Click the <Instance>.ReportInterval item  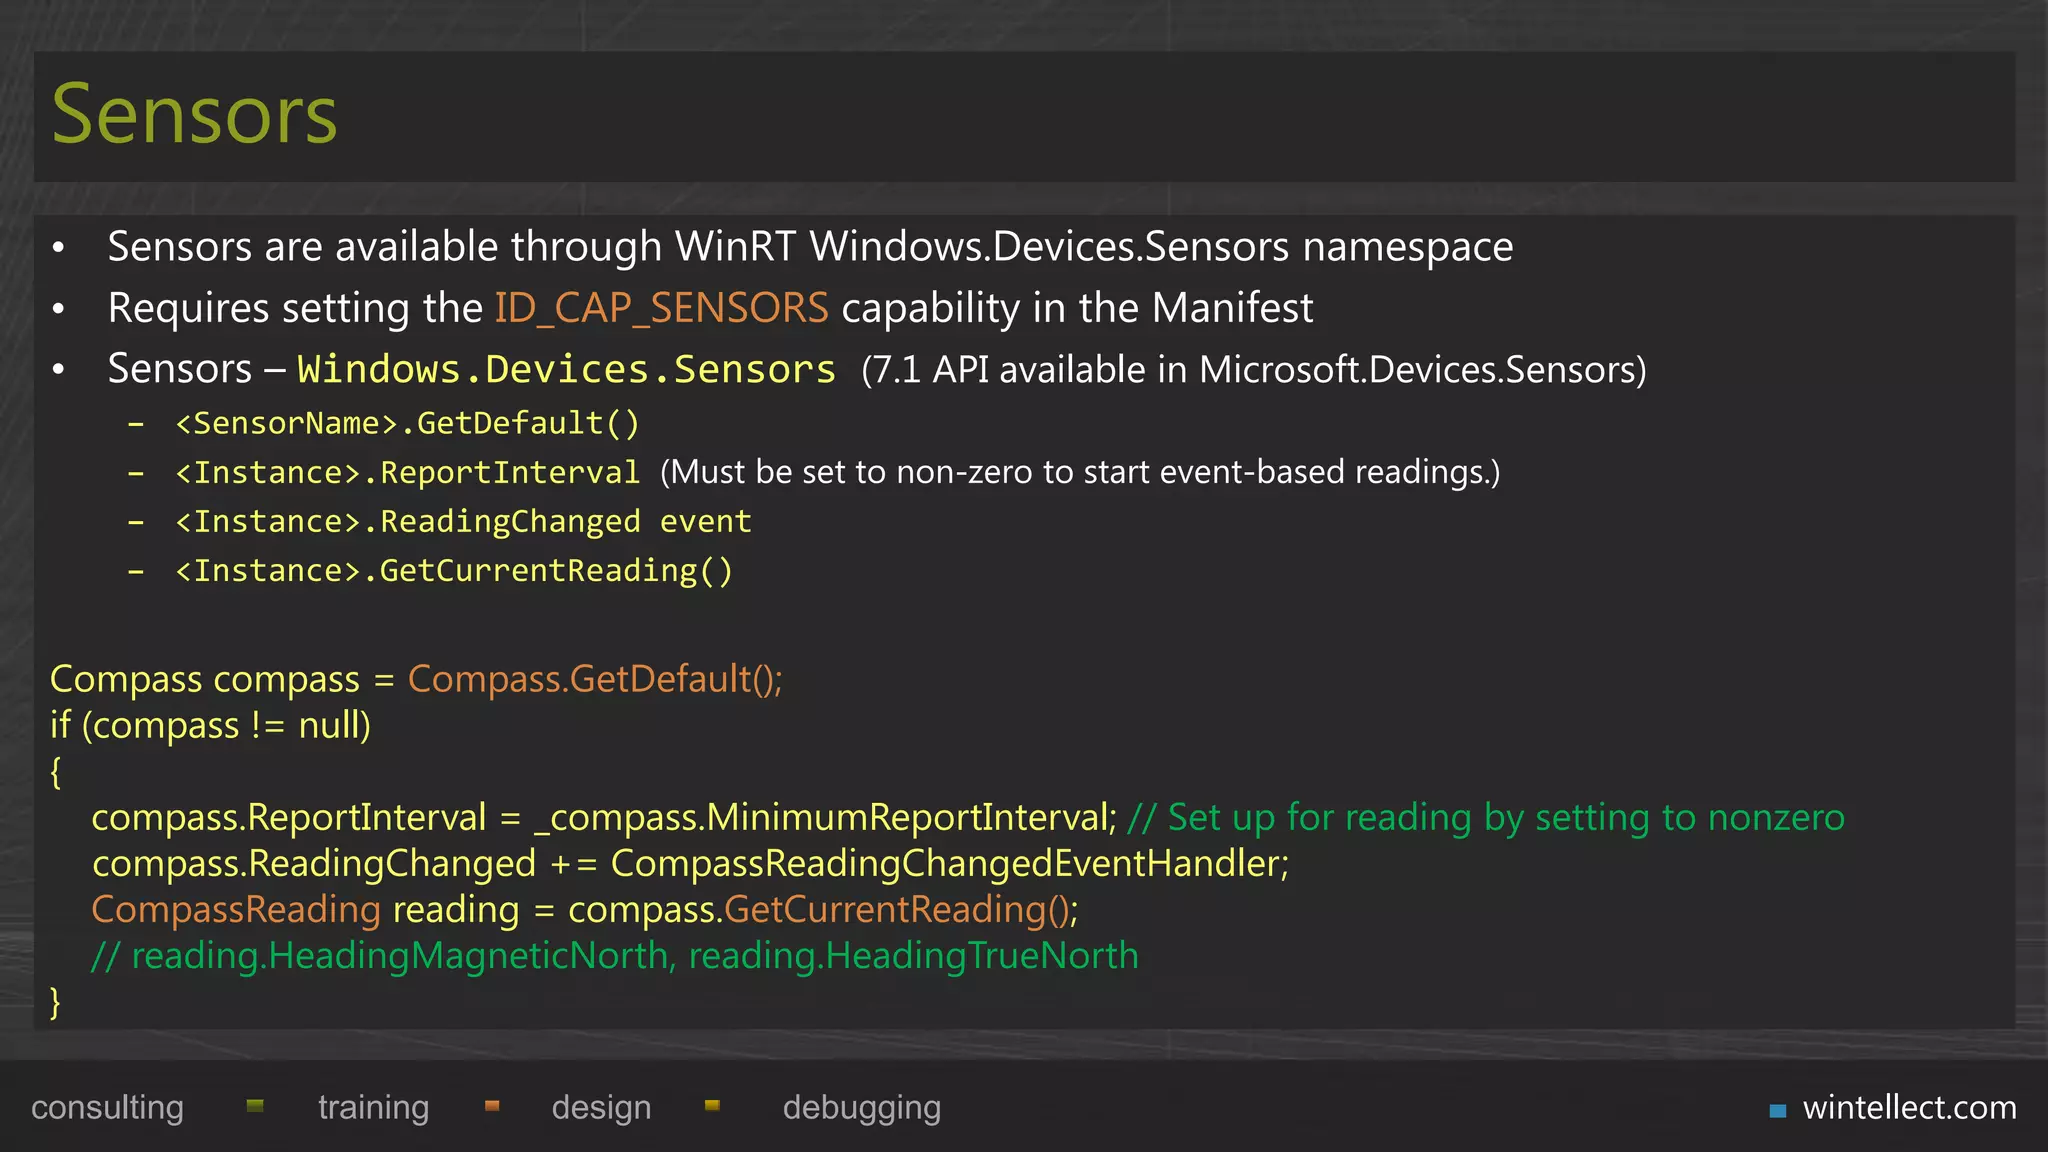[407, 472]
